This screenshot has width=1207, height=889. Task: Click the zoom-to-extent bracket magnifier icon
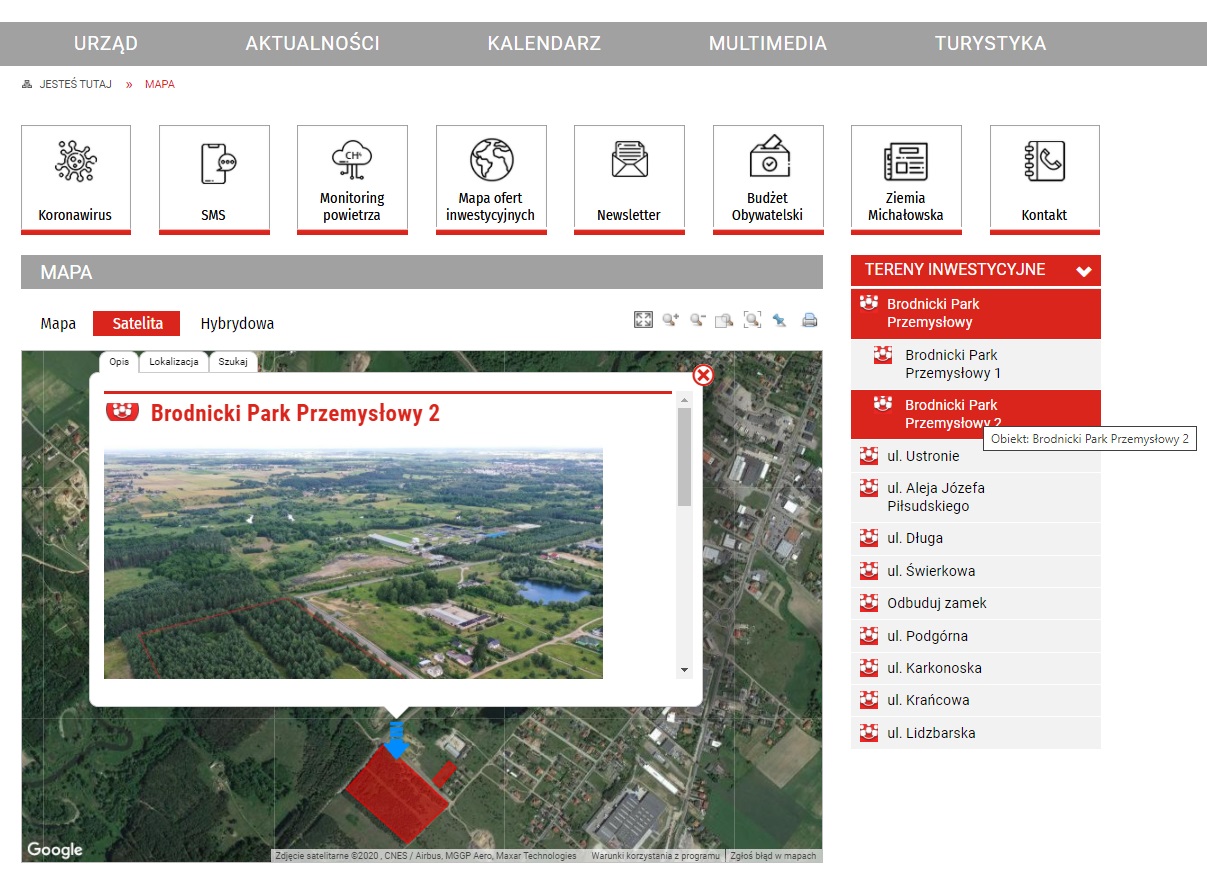(x=752, y=320)
